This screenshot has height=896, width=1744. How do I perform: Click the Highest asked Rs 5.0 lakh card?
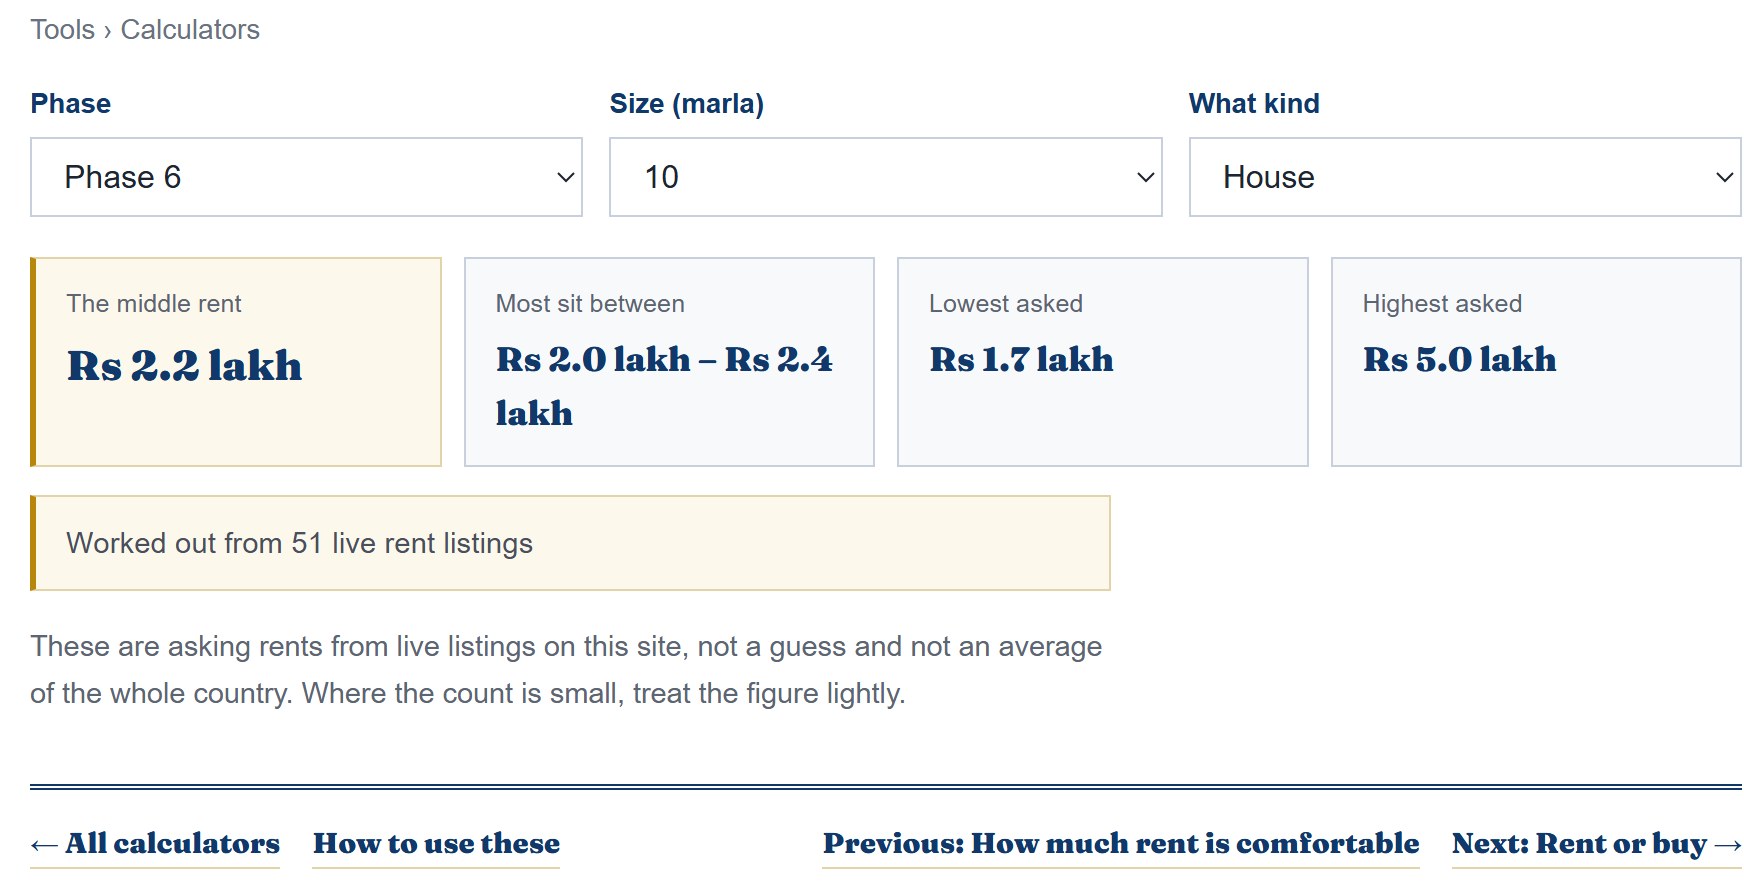pyautogui.click(x=1536, y=362)
